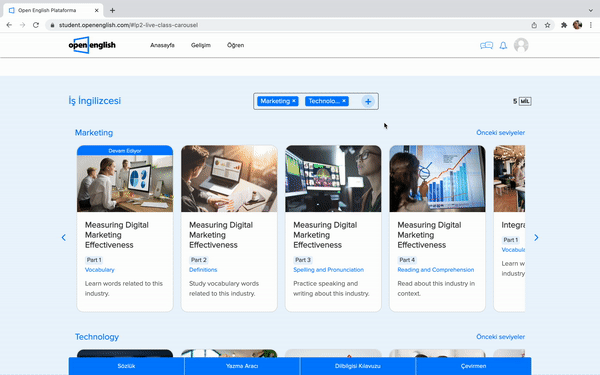This screenshot has height=375, width=600.
Task: Reload the current page
Action: click(x=36, y=25)
